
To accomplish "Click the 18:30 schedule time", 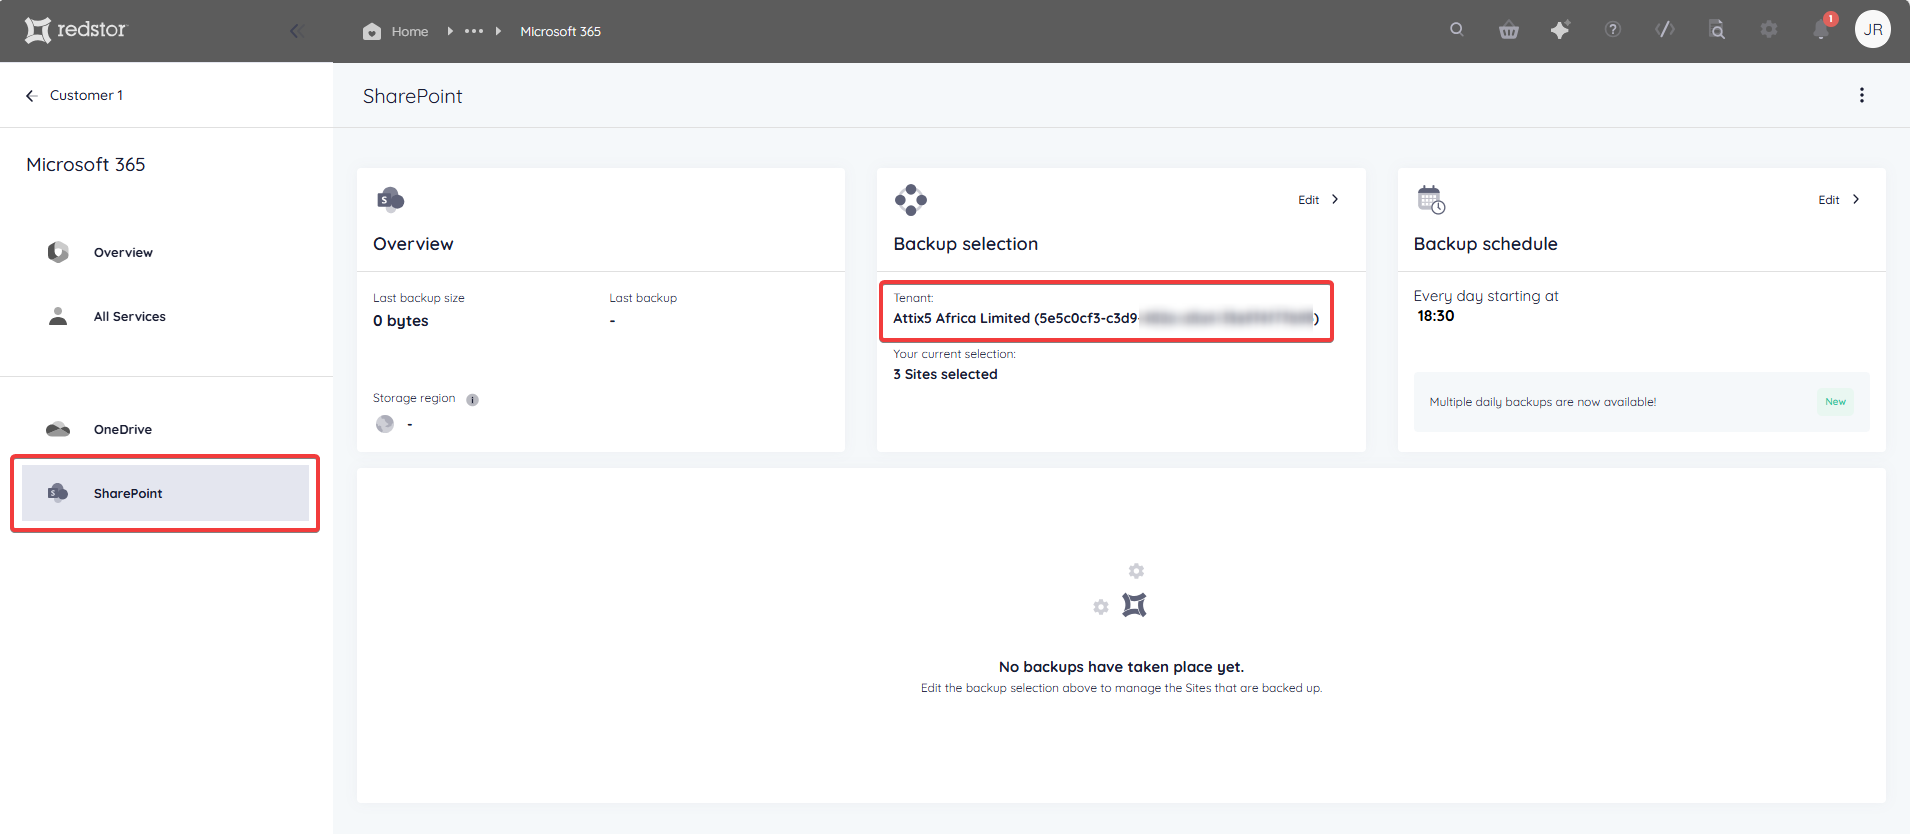I will (1436, 316).
